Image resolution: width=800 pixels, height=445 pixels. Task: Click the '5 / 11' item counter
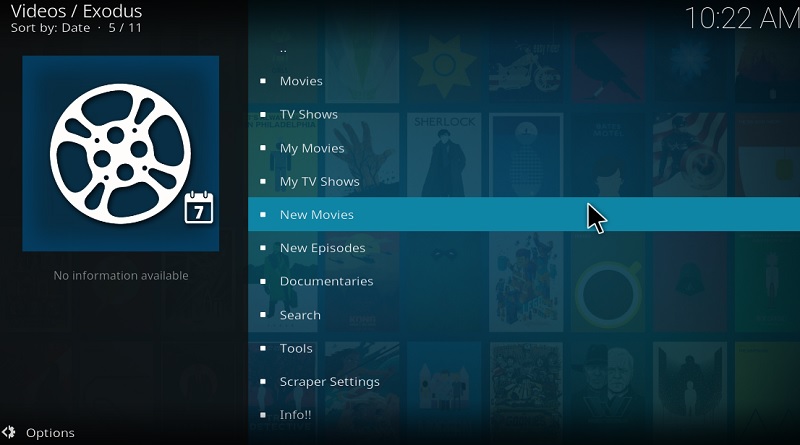tap(125, 28)
